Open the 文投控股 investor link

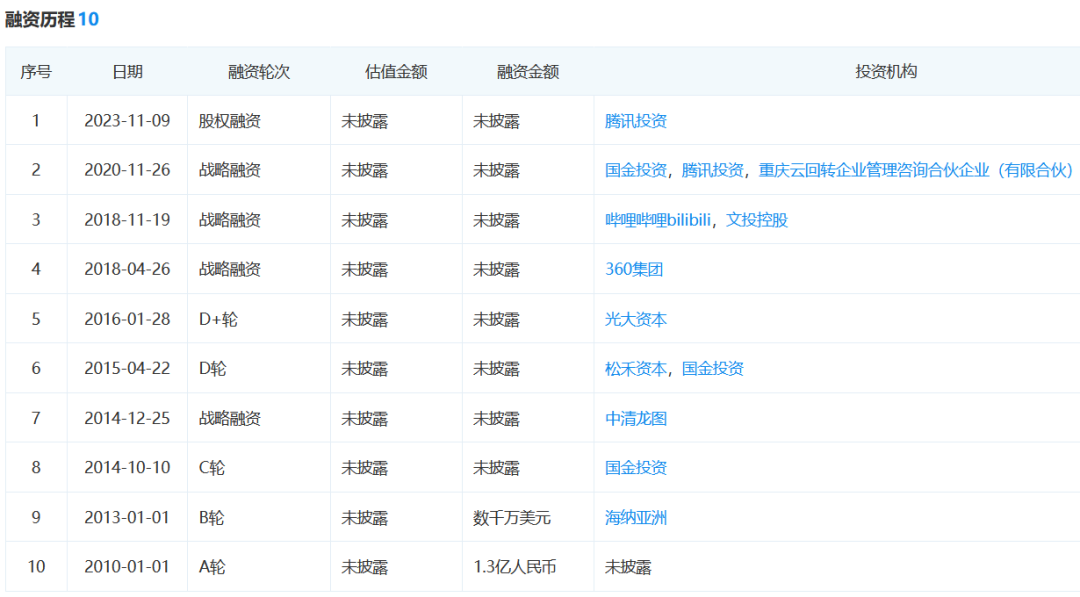point(757,220)
